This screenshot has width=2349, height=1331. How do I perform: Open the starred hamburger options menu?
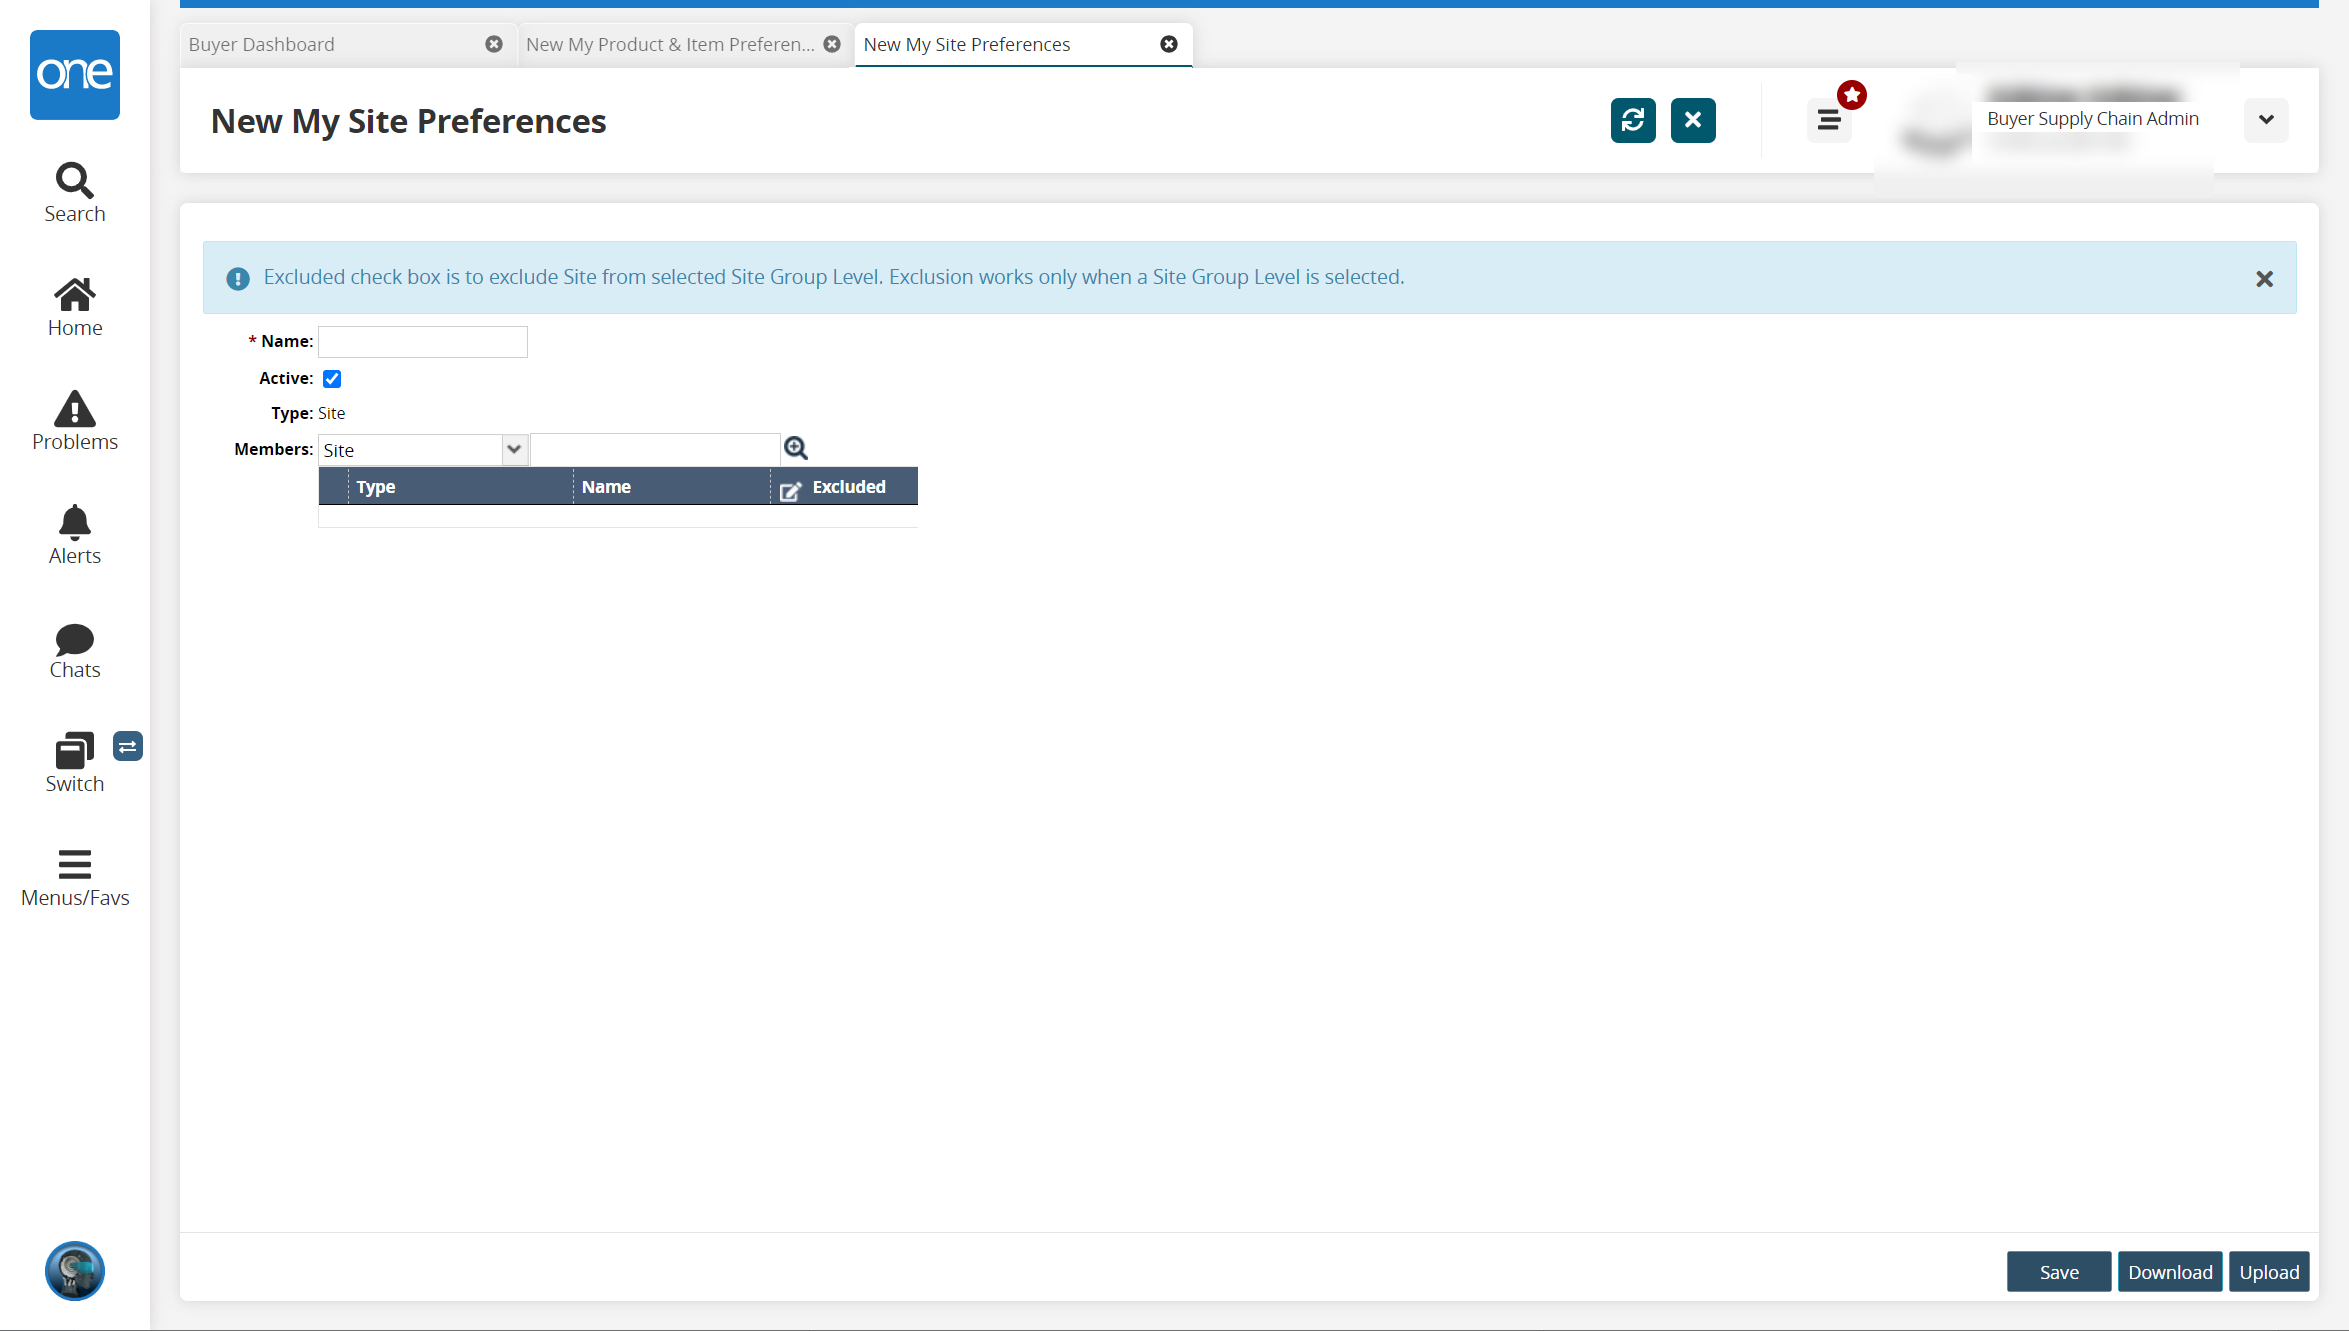[1828, 120]
